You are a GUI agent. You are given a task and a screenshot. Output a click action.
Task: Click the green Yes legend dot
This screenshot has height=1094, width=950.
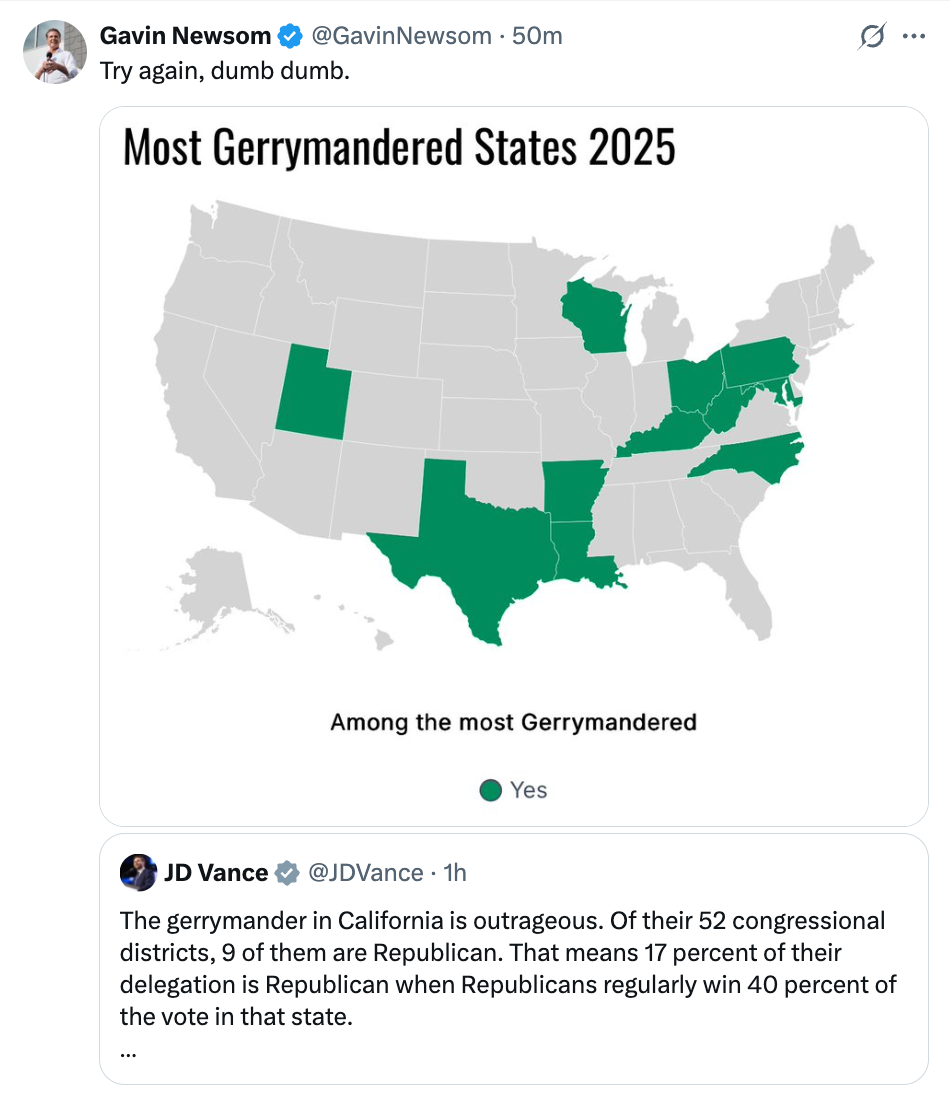[x=490, y=791]
